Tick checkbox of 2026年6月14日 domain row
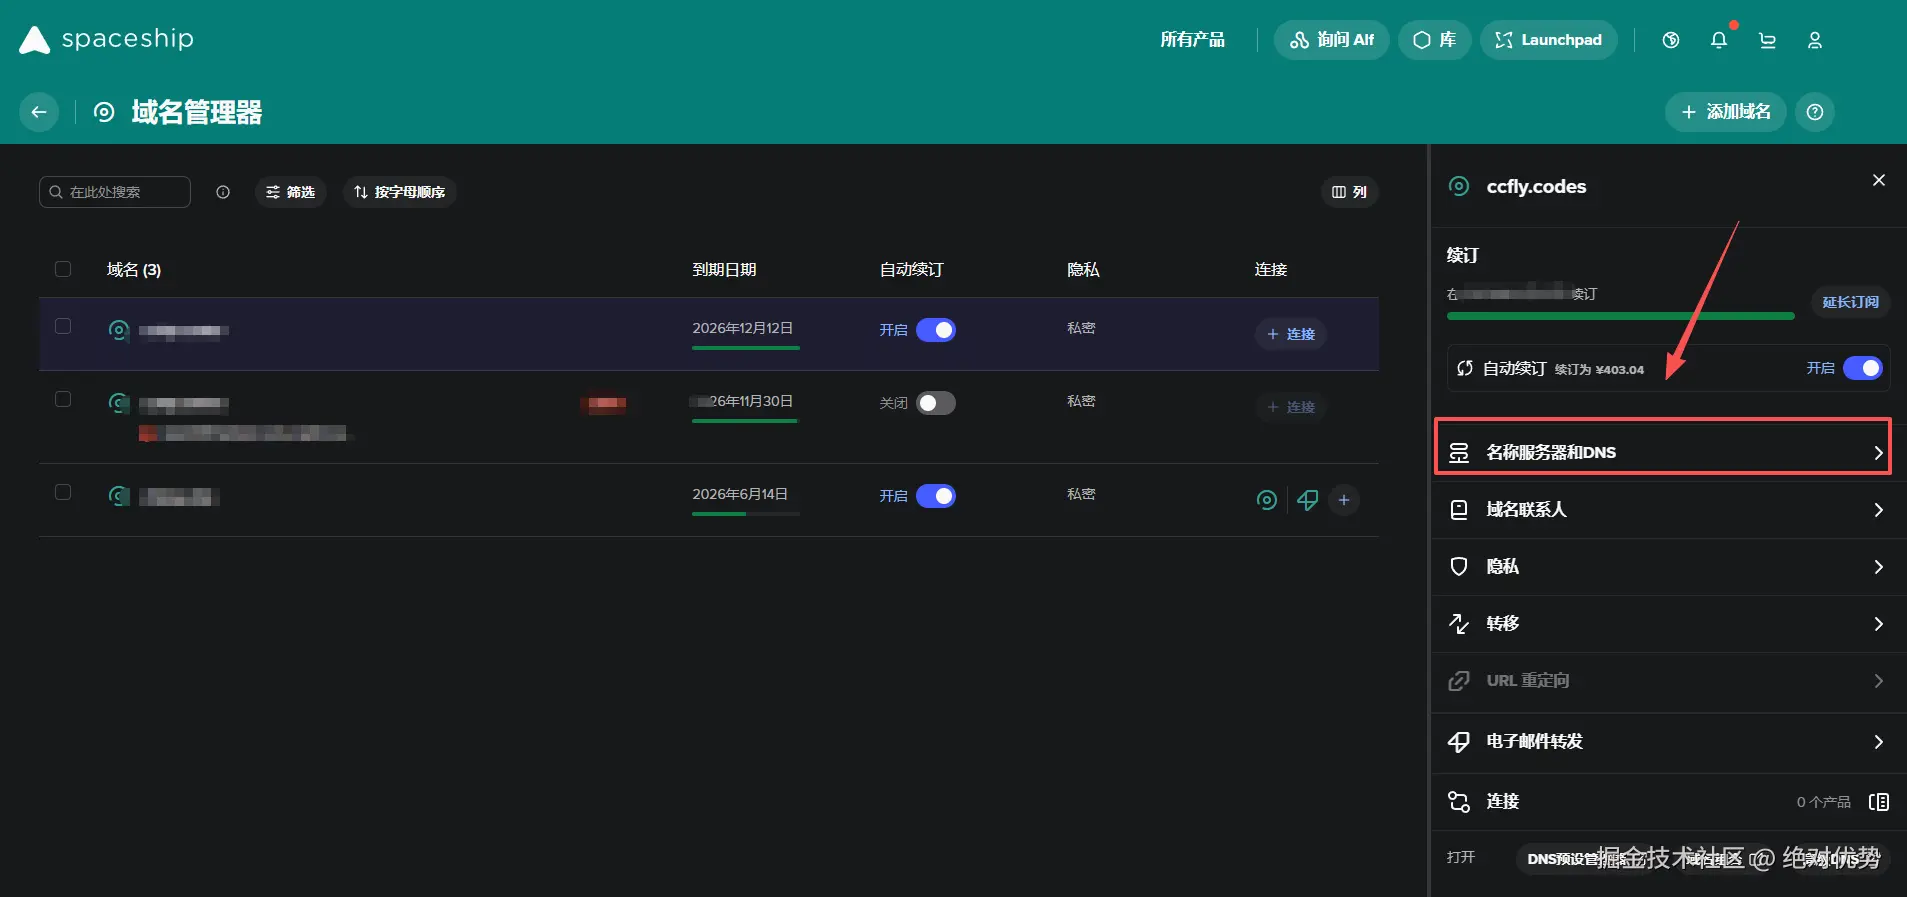1907x897 pixels. (x=63, y=492)
